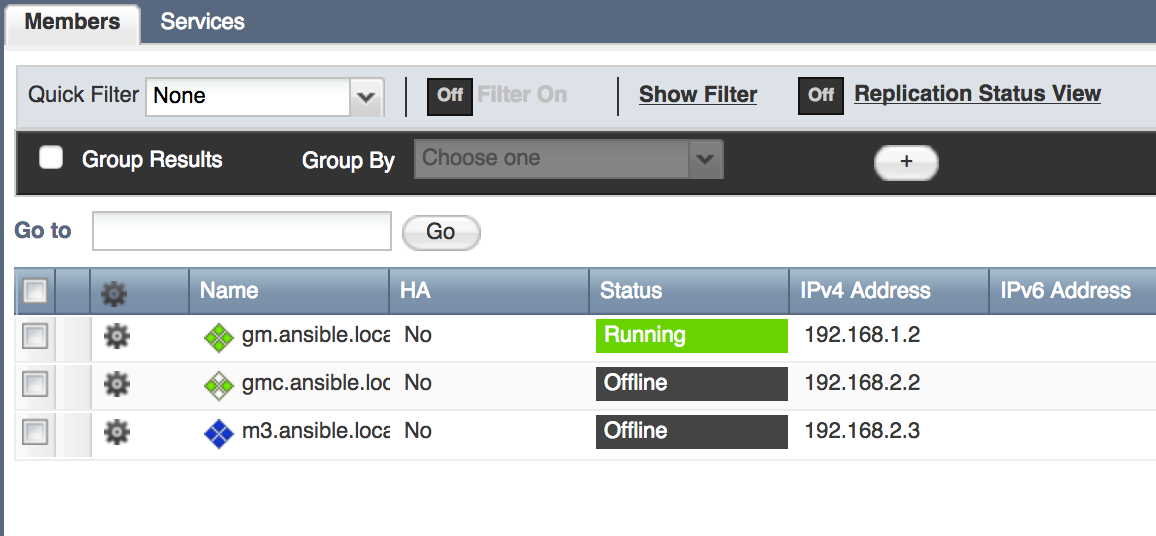Click the Go to input field
This screenshot has height=536, width=1156.
click(x=241, y=231)
